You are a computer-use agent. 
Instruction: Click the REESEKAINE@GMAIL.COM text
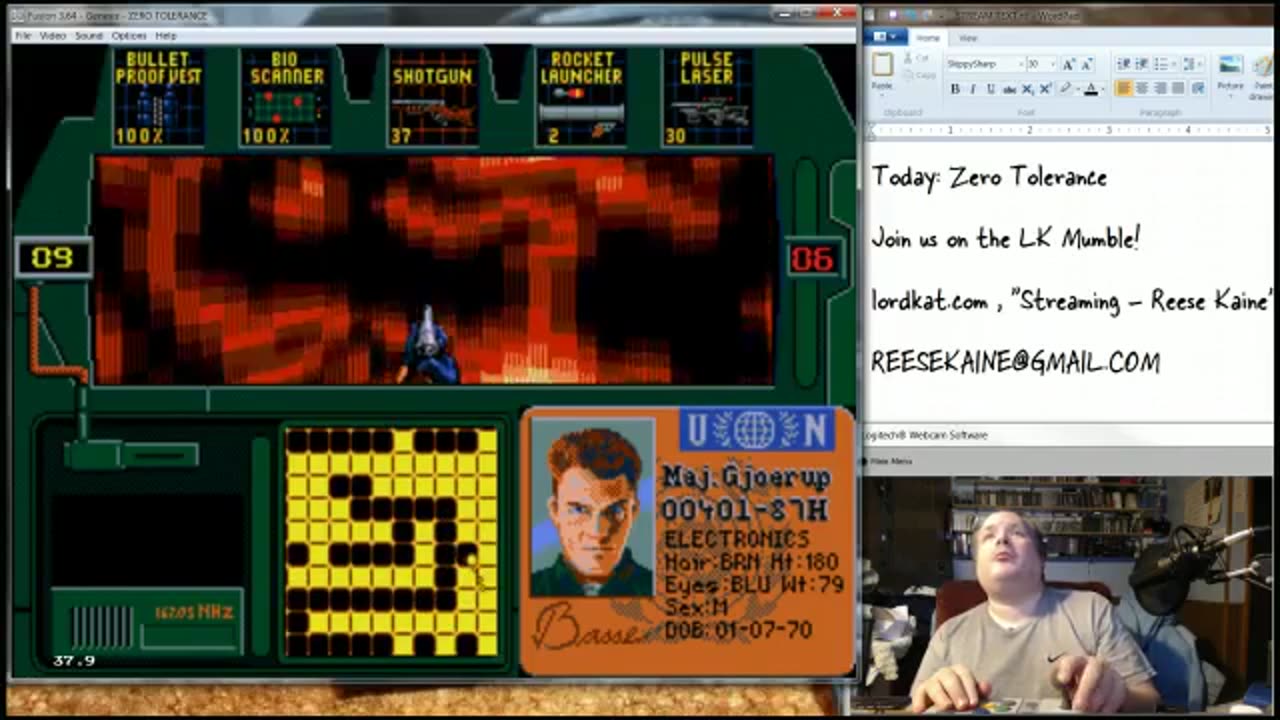1016,362
